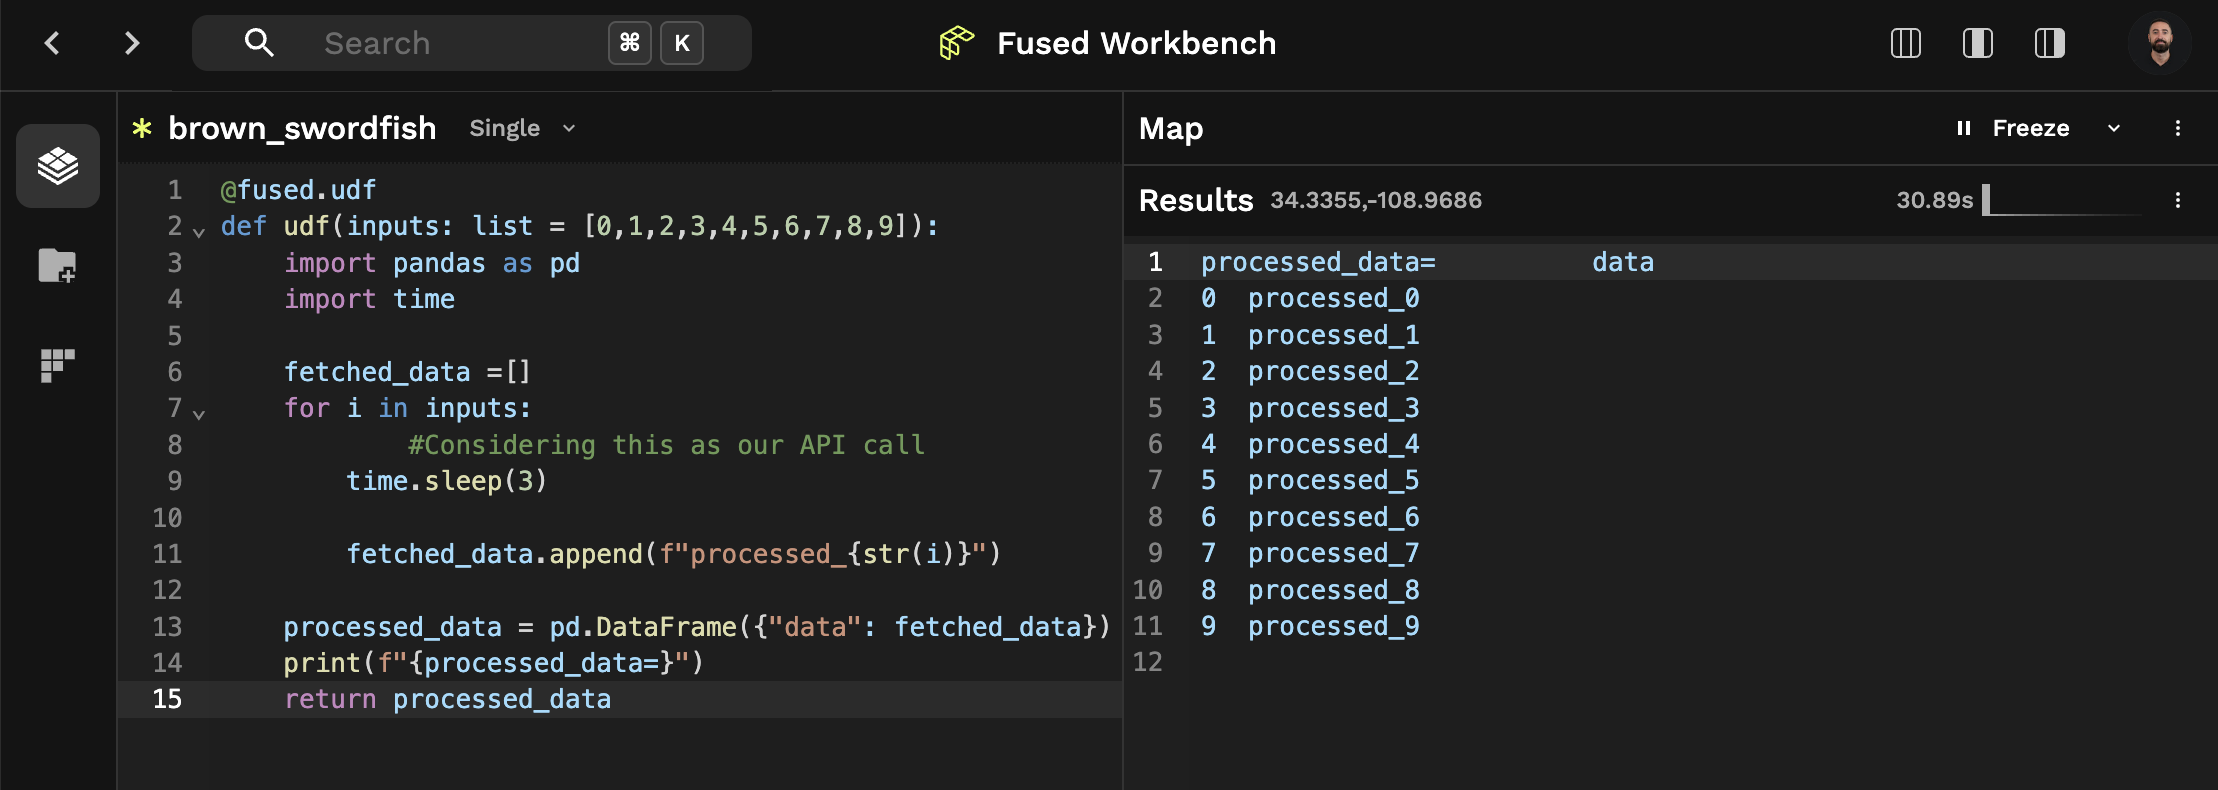
Task: Select the brown_swordfish UDF title
Action: pos(302,128)
